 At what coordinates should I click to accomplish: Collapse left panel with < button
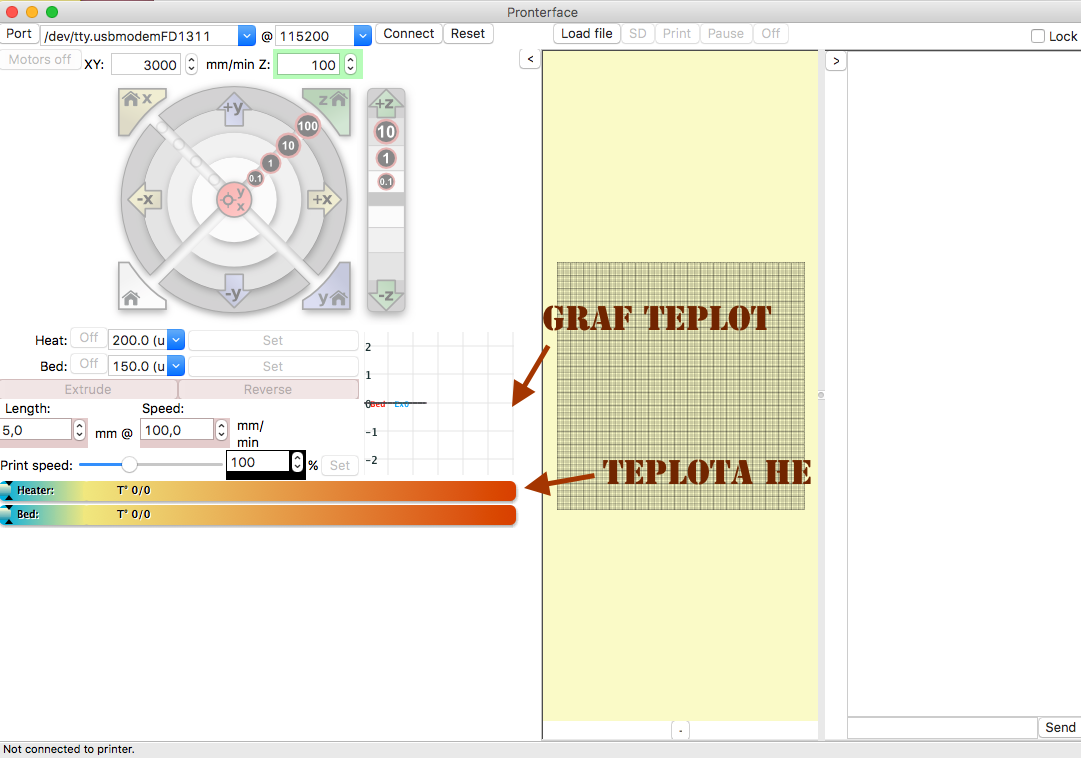530,60
